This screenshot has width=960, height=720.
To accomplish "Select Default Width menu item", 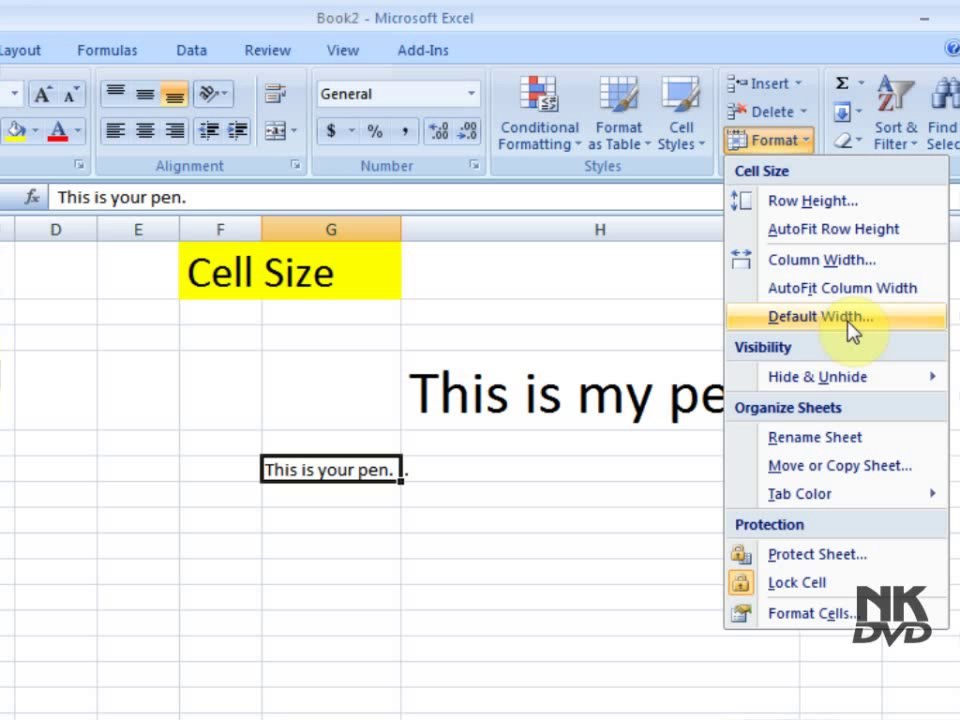I will 836,317.
